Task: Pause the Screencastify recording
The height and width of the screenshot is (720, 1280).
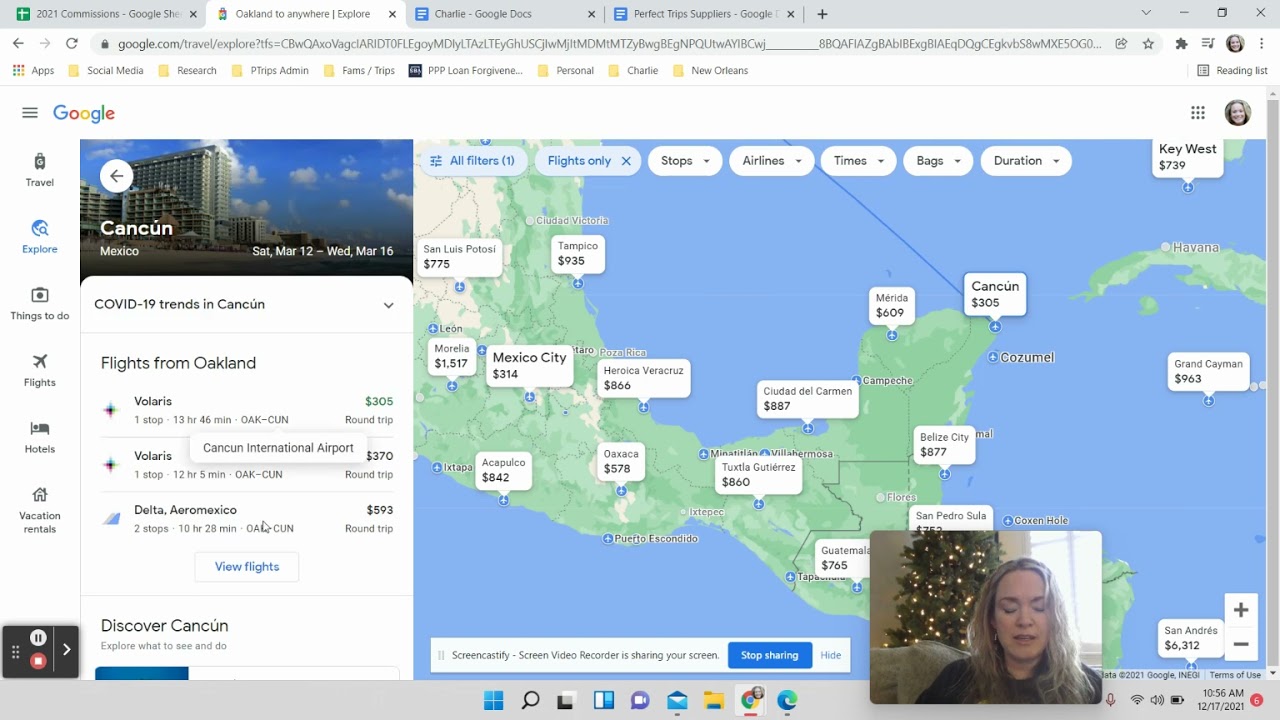Action: 38,638
